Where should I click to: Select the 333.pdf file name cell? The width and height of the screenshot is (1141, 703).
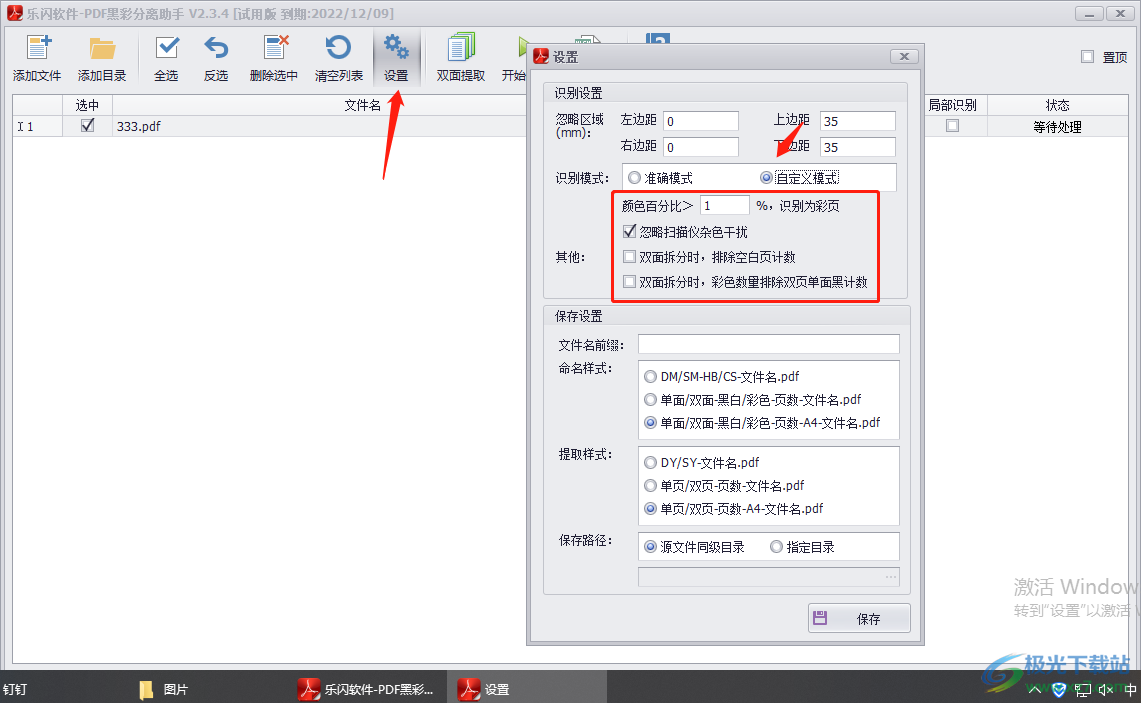319,126
